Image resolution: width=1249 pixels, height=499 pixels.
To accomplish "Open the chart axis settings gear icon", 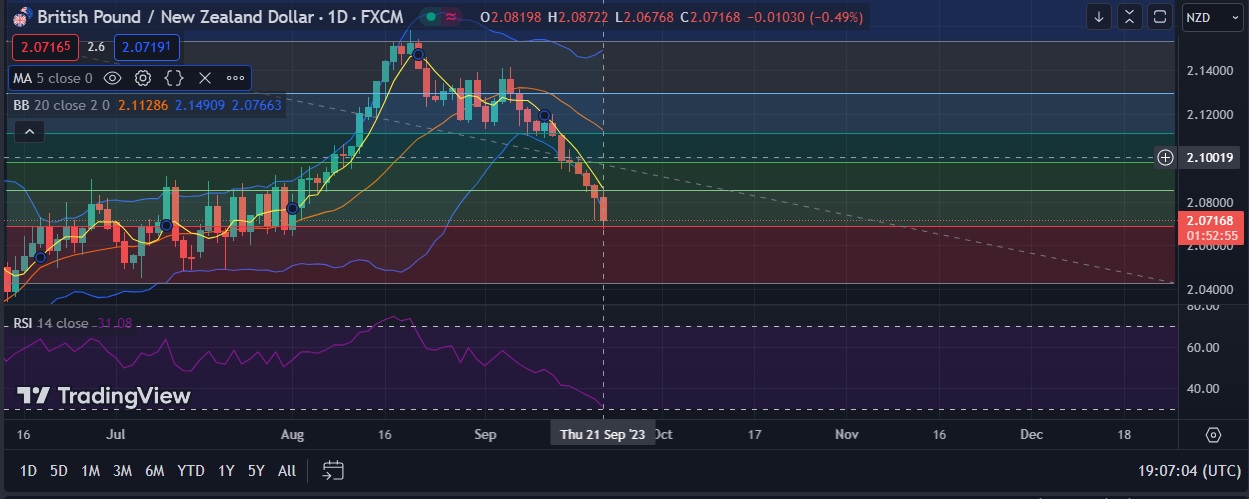I will point(1213,435).
